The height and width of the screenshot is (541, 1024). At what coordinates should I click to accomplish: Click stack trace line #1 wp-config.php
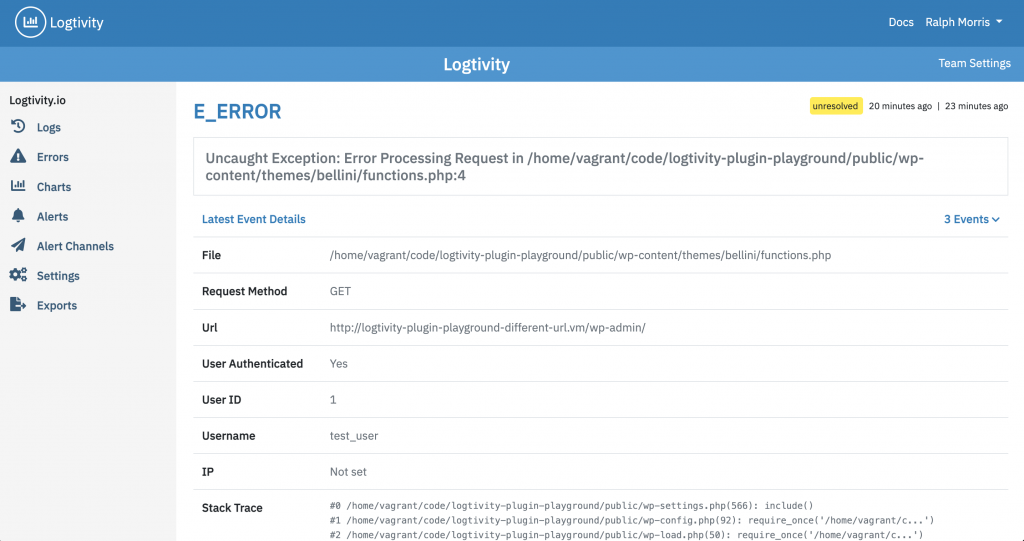632,521
